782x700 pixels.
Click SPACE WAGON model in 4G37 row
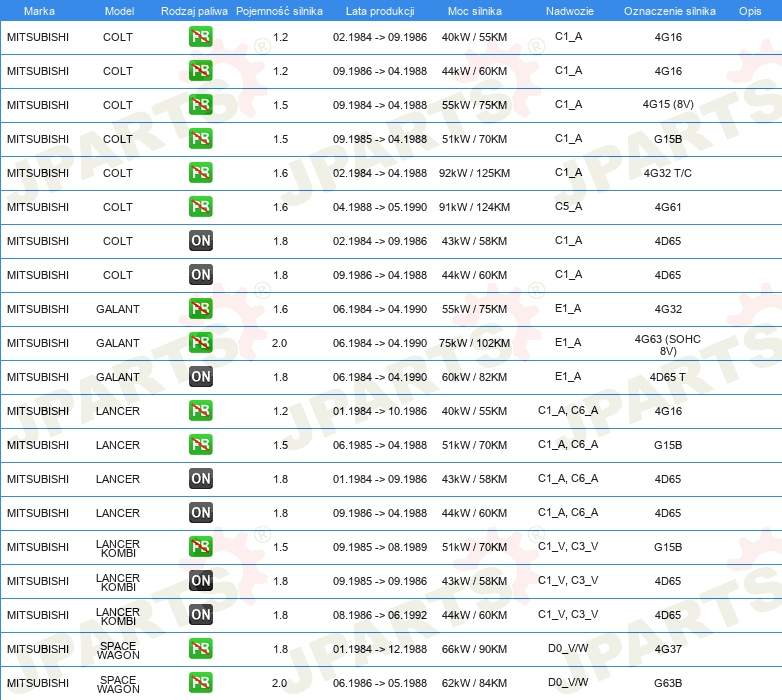(x=118, y=650)
